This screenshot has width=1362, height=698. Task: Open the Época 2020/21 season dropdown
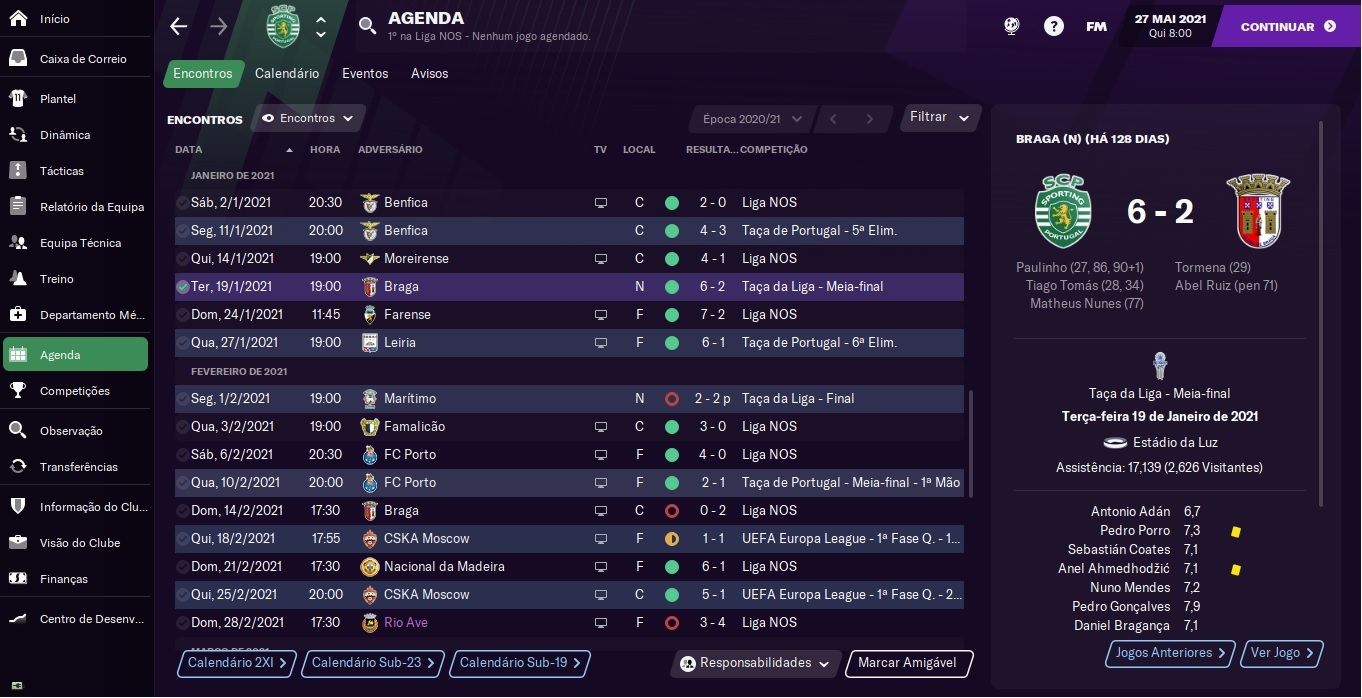point(750,119)
